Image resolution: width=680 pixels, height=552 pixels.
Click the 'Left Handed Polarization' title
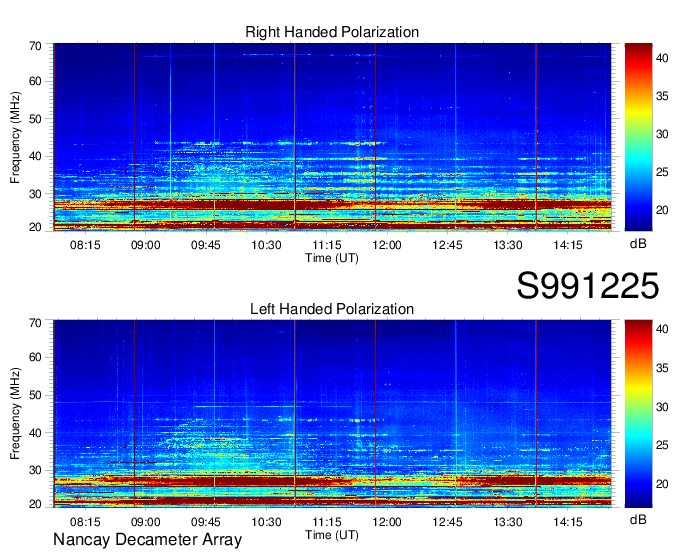332,309
